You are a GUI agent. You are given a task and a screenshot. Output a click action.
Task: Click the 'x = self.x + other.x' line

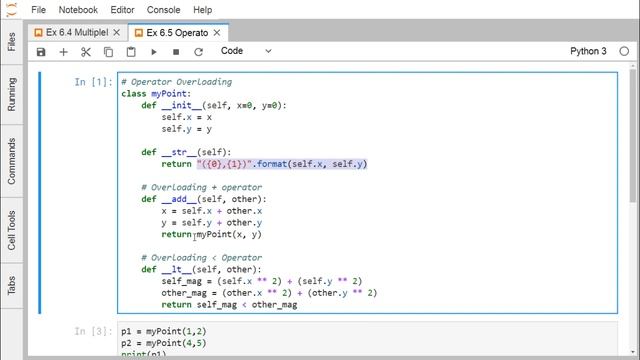point(211,211)
